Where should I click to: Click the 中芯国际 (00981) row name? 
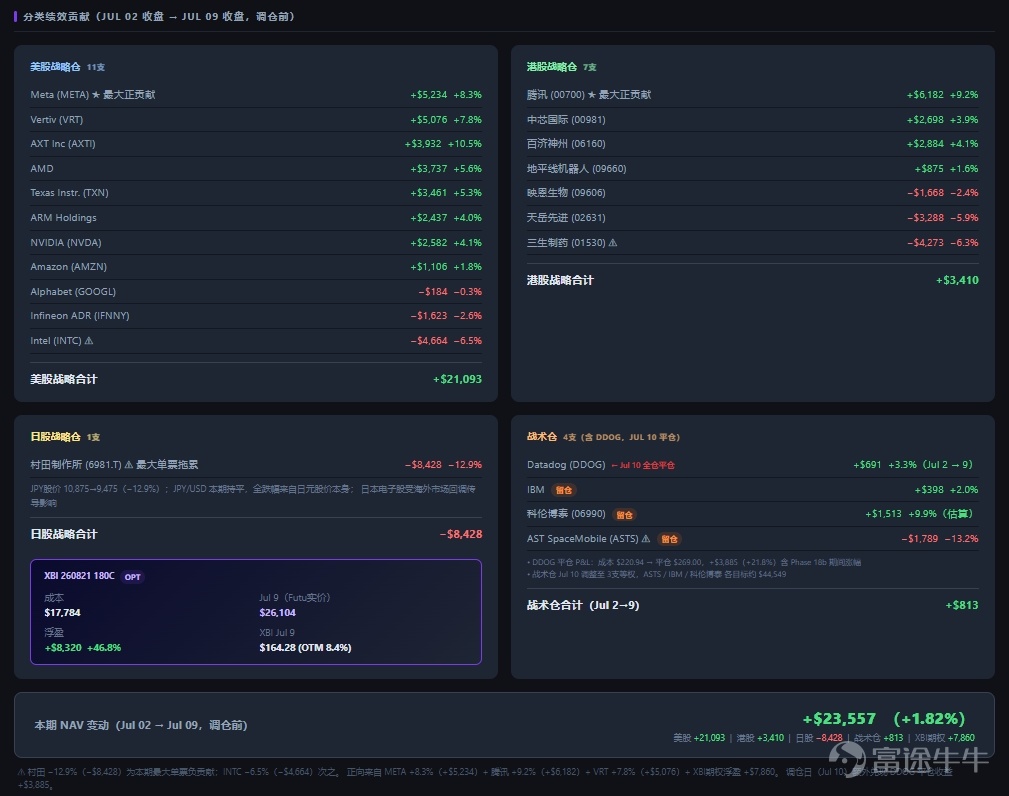(566, 120)
